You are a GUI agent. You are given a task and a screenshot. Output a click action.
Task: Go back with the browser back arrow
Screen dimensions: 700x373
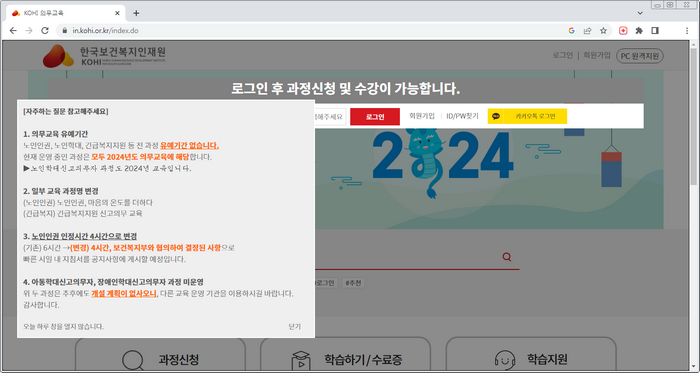tap(13, 31)
